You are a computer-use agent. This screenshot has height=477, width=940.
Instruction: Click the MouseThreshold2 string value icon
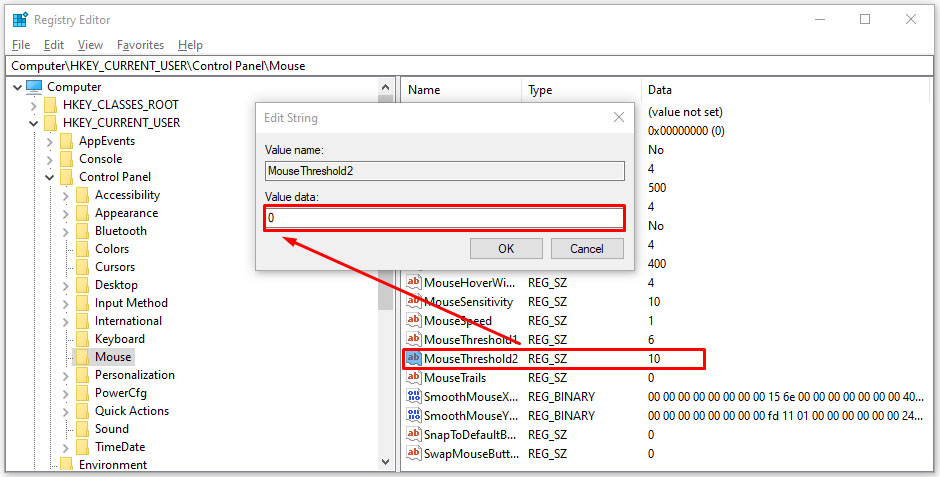click(x=414, y=358)
